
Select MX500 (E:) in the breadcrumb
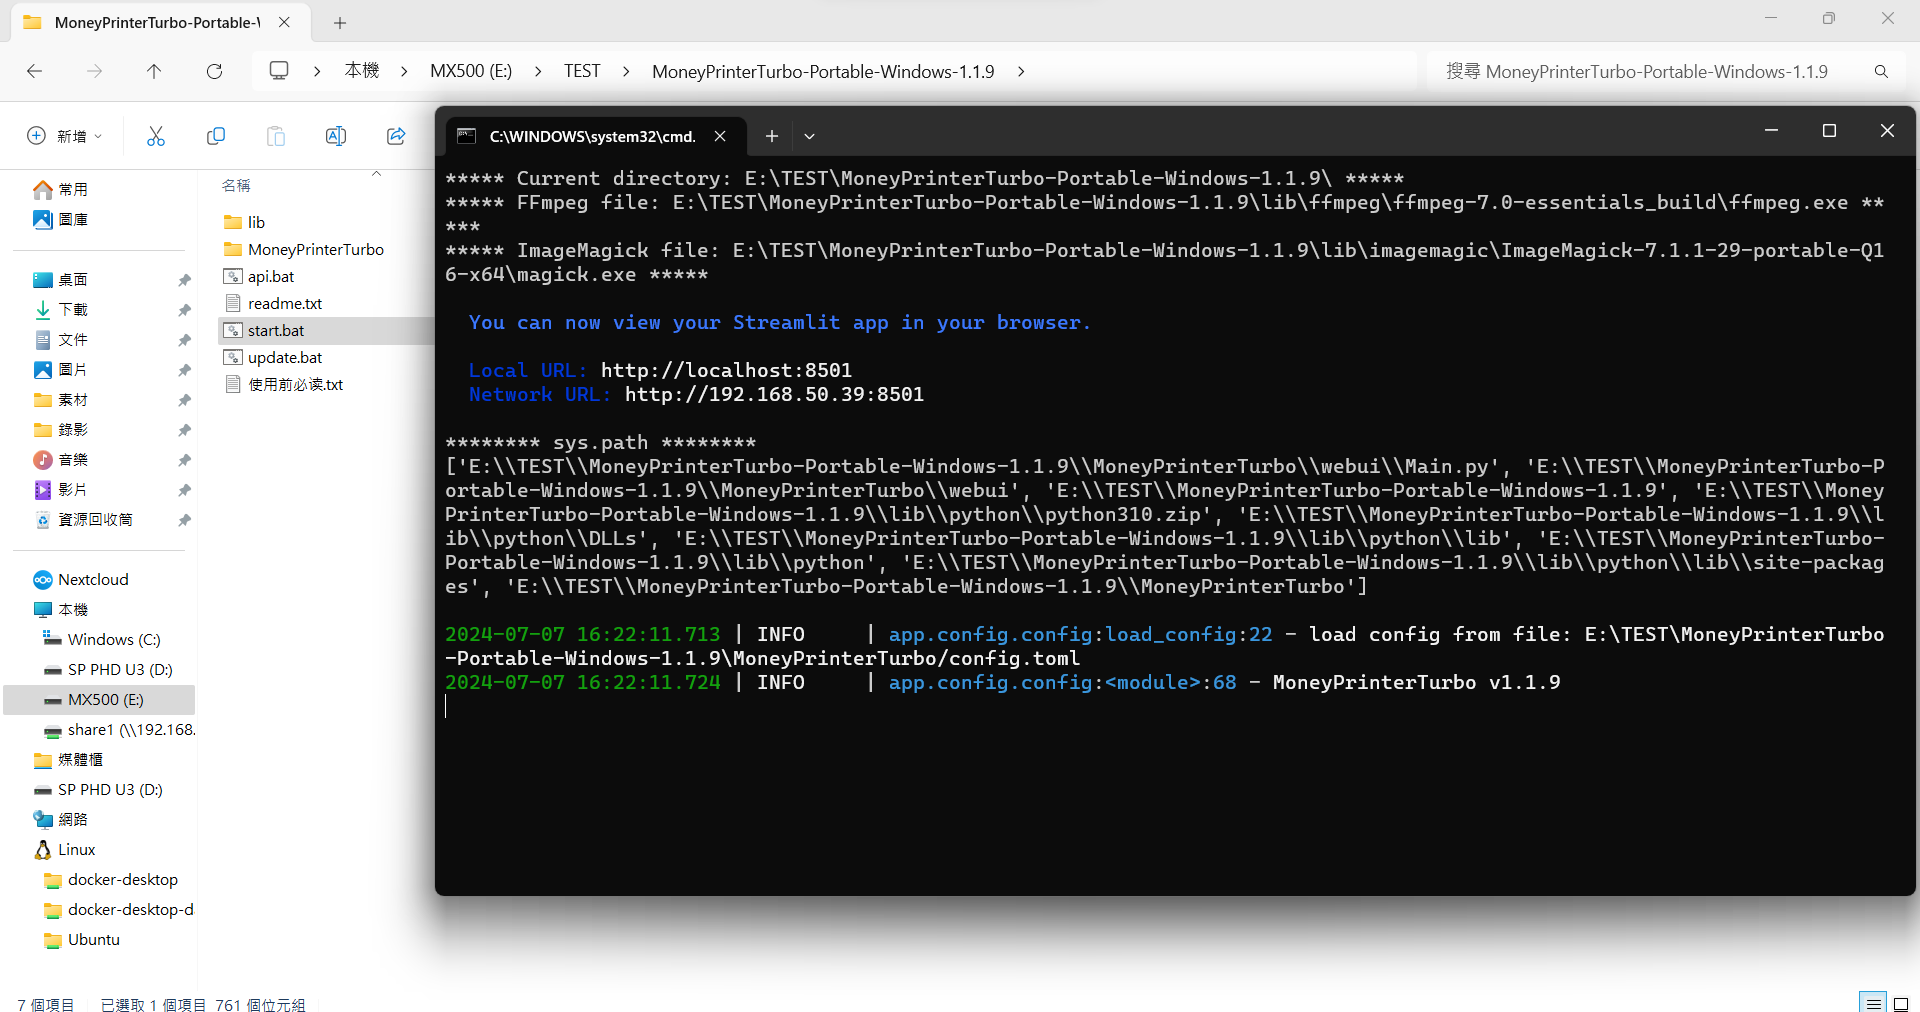(471, 71)
